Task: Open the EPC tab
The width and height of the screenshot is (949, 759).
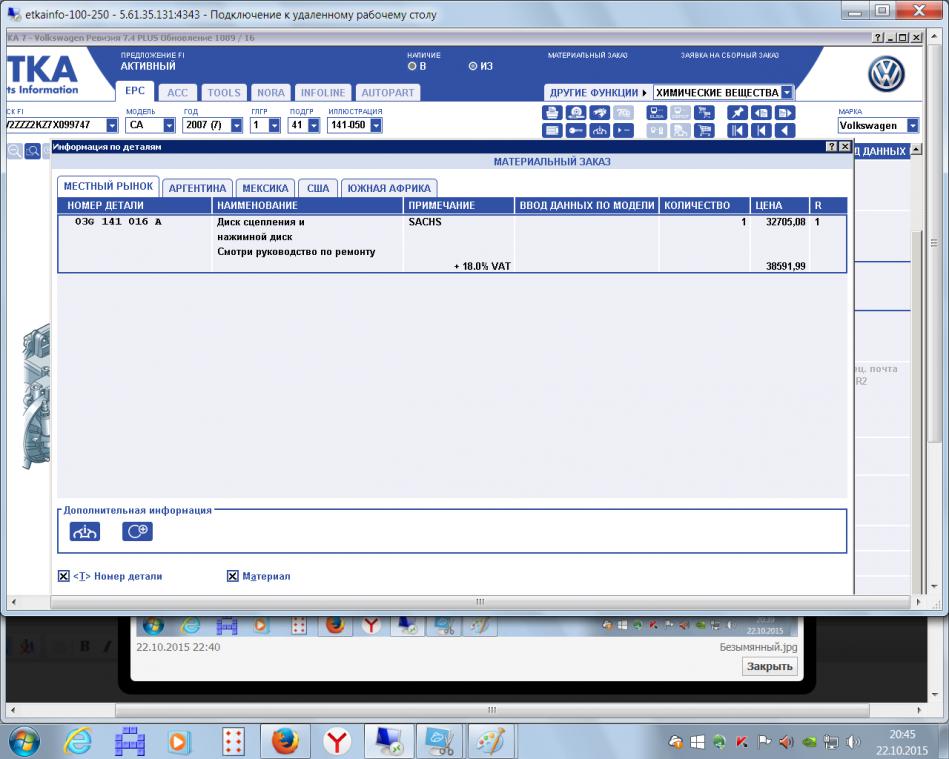Action: pyautogui.click(x=135, y=91)
